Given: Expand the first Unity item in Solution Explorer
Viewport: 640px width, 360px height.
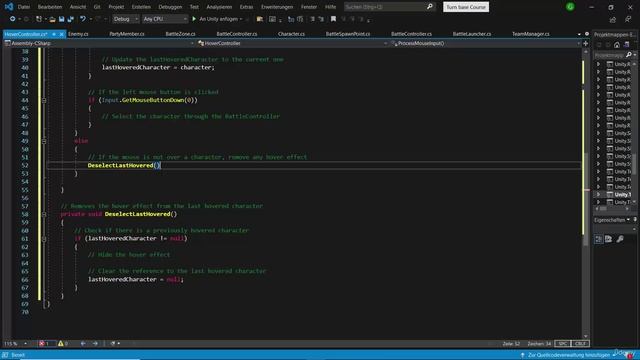Looking at the screenshot, I should click(598, 64).
